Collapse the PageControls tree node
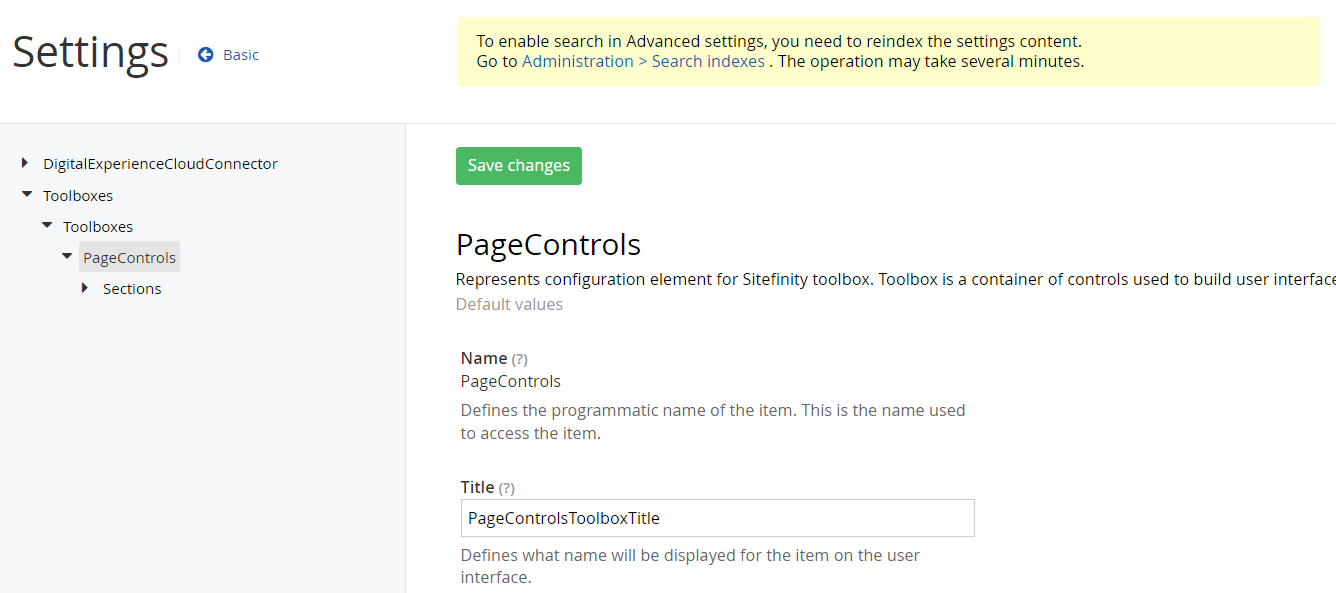This screenshot has width=1336, height=593. tap(66, 256)
